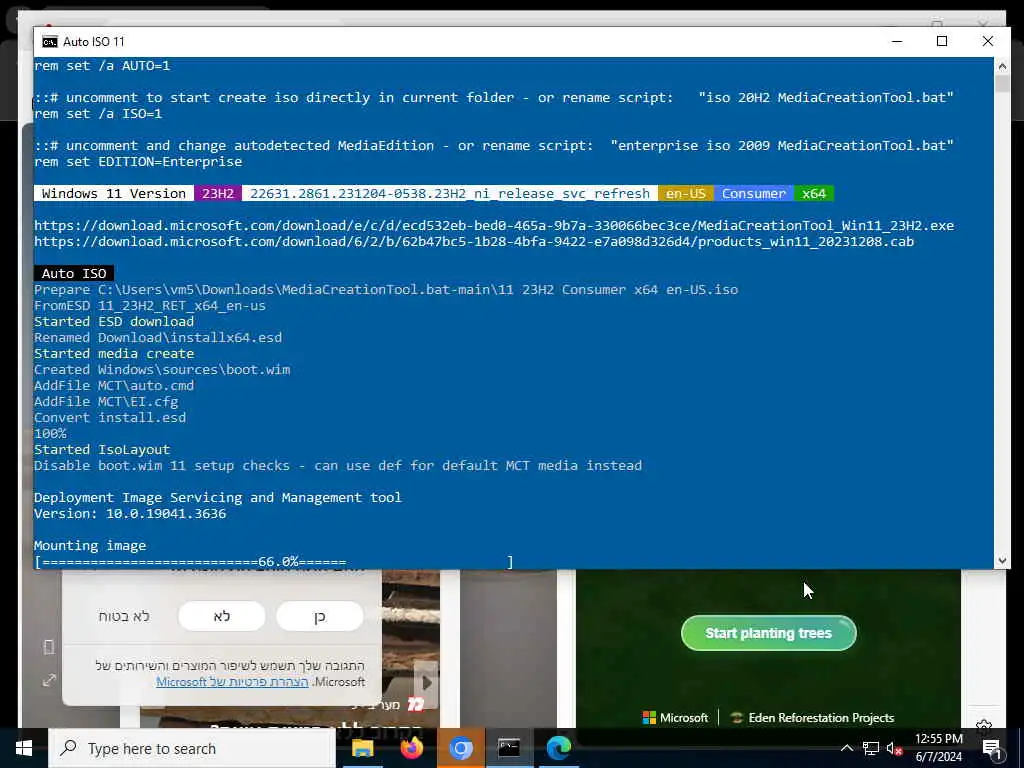Image resolution: width=1024 pixels, height=768 pixels.
Task: Click the MediaCreationTool_Win11_23H2.exe download URL
Action: [494, 226]
